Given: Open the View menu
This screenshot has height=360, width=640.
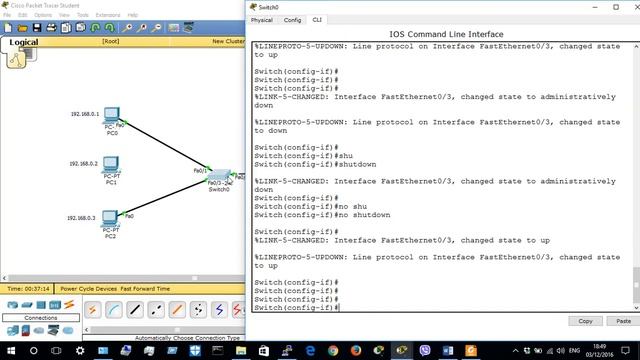Looking at the screenshot, I should point(64,15).
